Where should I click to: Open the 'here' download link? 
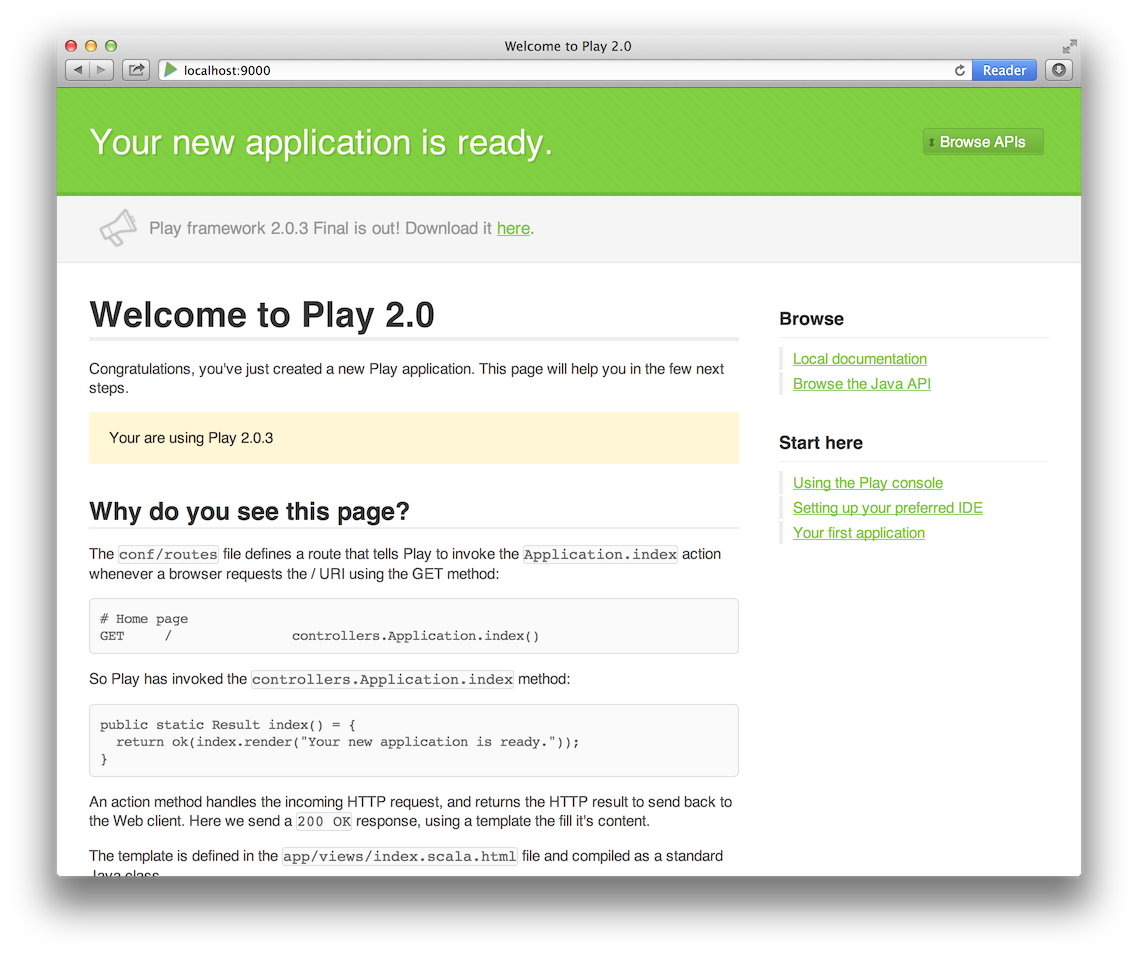point(513,228)
